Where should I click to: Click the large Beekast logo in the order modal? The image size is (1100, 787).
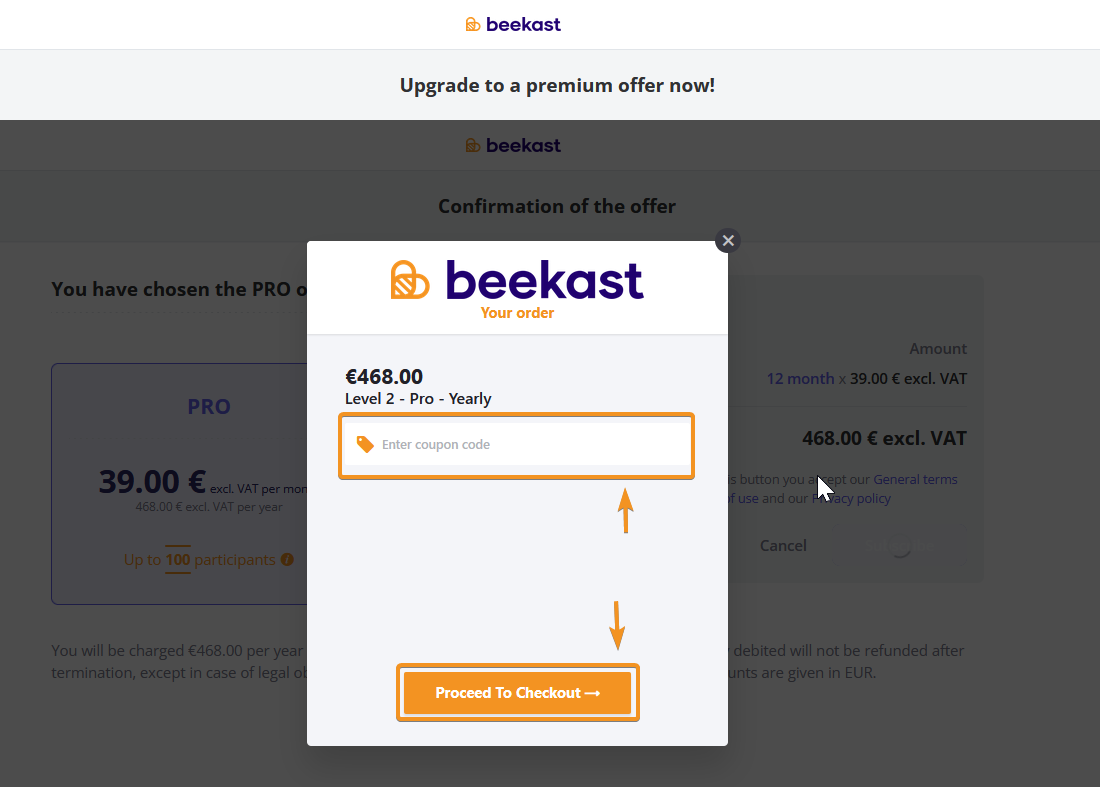[517, 280]
